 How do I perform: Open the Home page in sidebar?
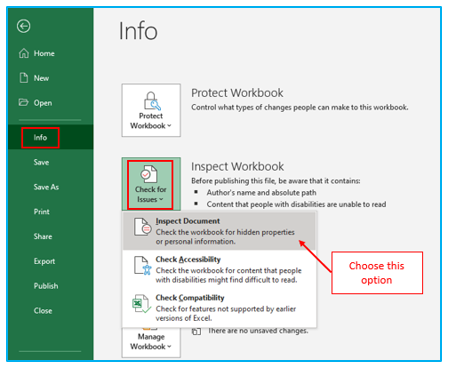click(44, 53)
